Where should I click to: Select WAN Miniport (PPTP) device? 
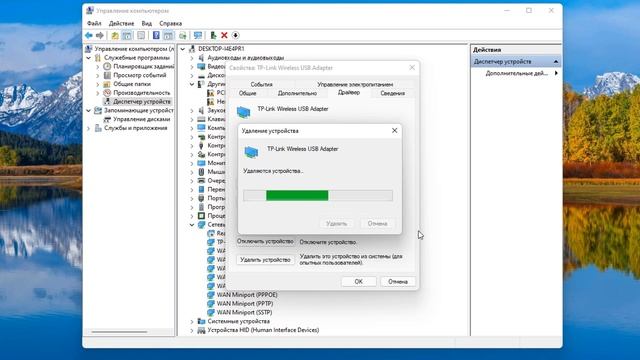coord(245,304)
